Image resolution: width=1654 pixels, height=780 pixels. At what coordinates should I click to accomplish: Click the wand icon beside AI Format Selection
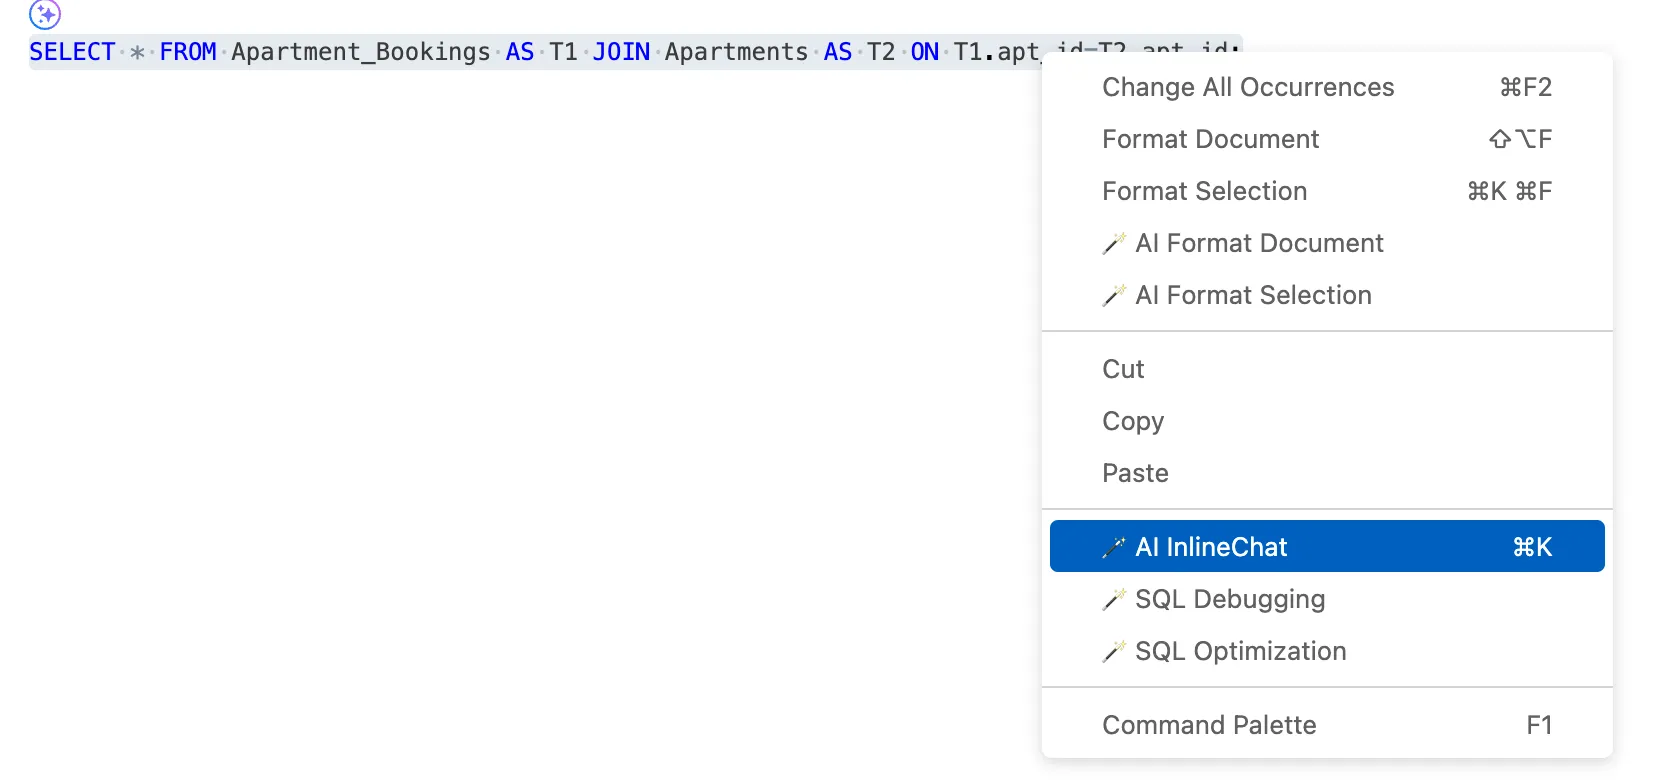[x=1114, y=295]
